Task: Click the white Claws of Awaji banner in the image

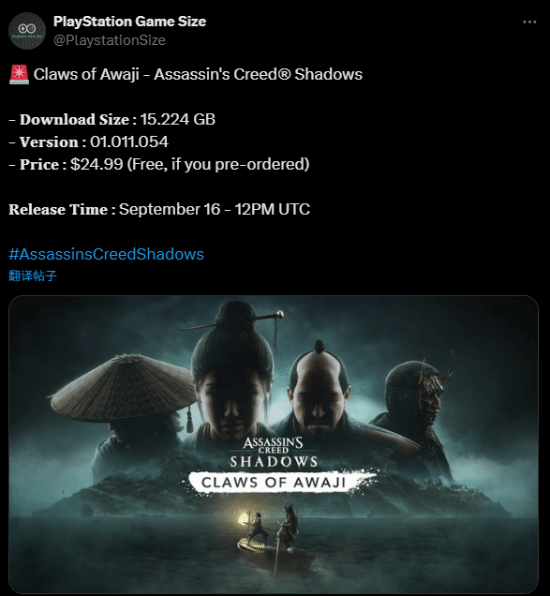Action: [279, 482]
